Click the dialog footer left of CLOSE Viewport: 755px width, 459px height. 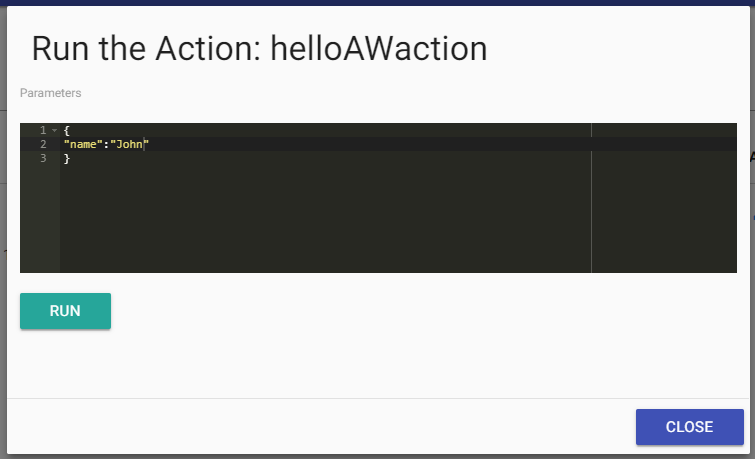[x=300, y=427]
